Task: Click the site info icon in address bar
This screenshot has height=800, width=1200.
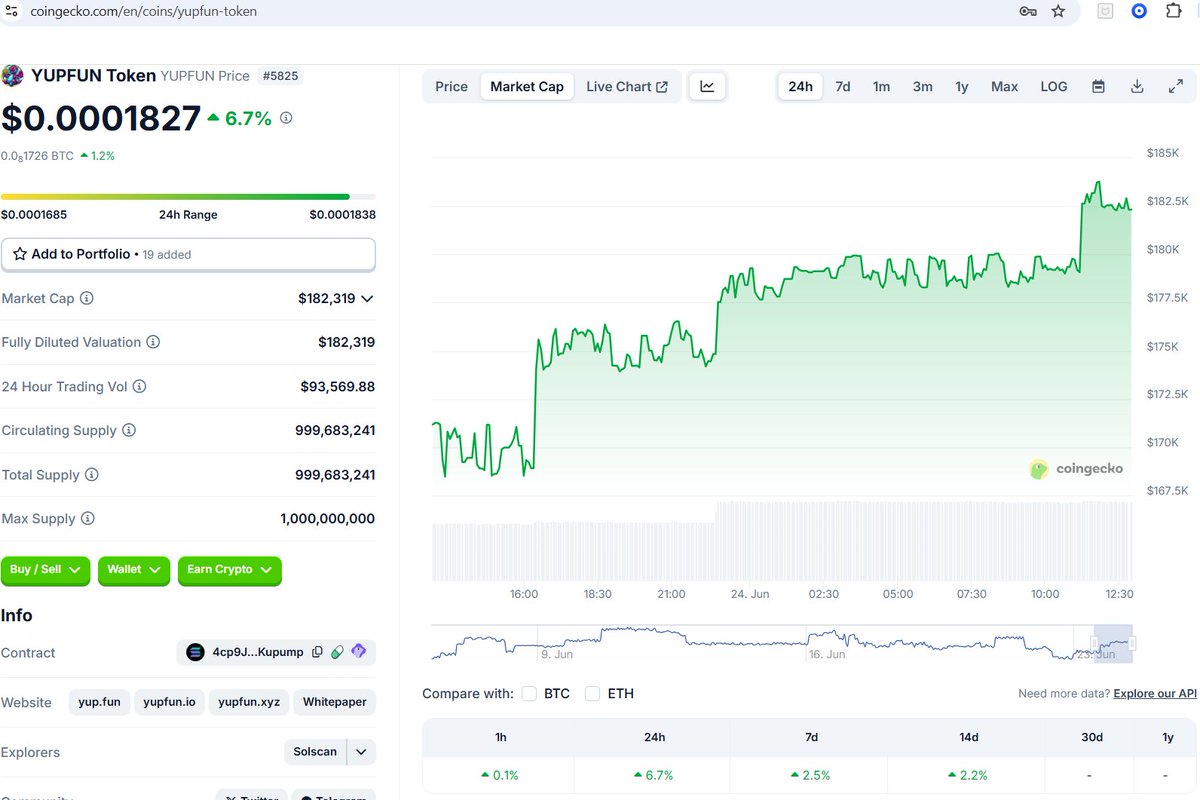Action: 10,11
